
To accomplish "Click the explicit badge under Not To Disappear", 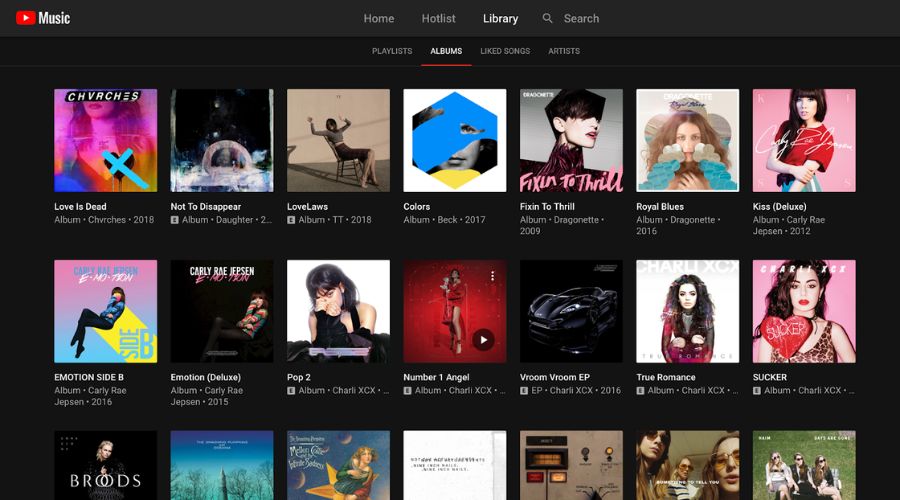I will [x=174, y=220].
